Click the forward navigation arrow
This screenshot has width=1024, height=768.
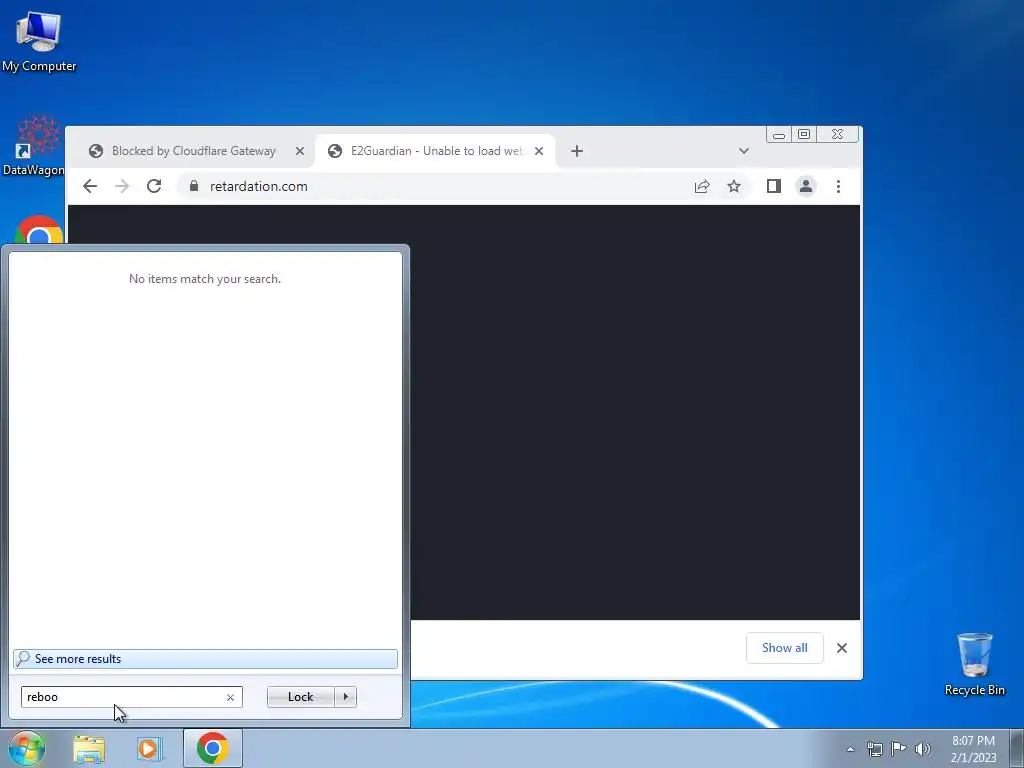click(x=121, y=186)
